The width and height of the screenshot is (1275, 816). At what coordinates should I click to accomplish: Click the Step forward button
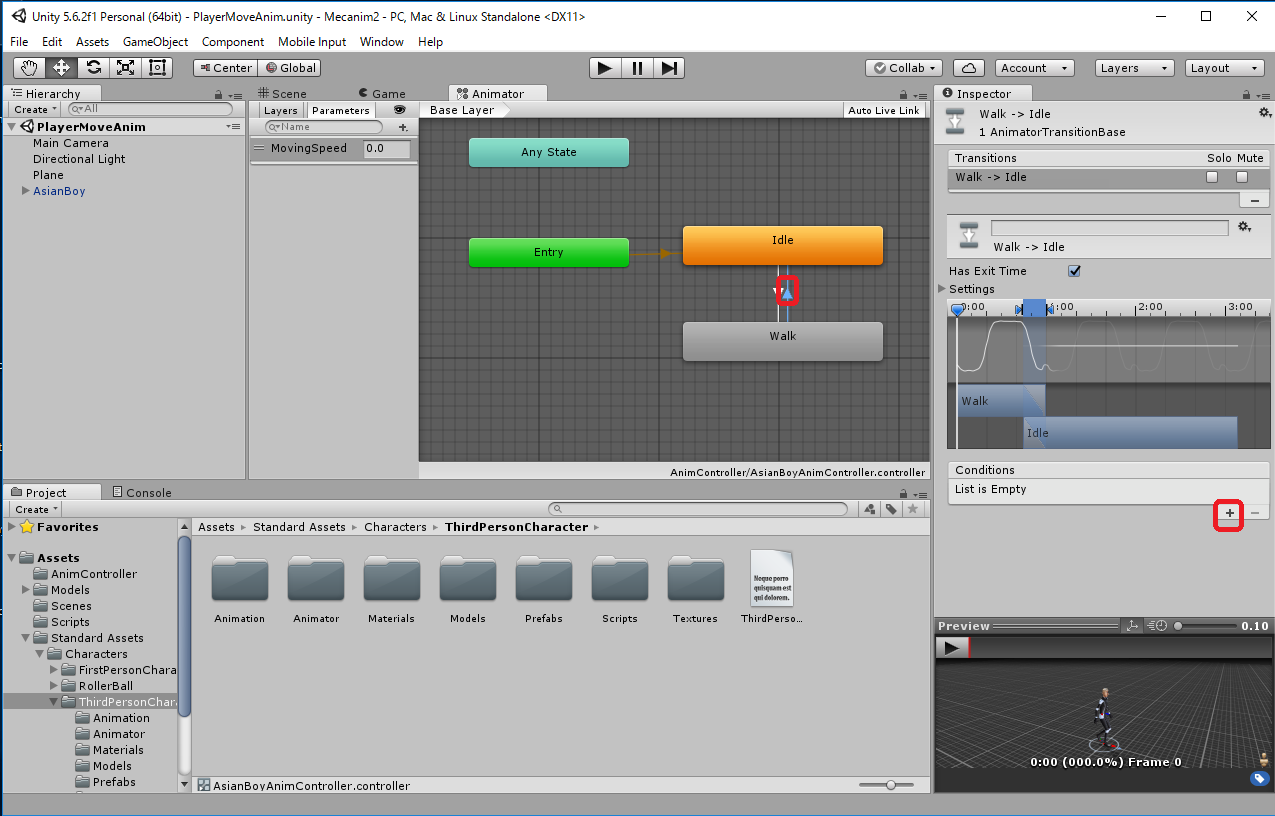669,68
